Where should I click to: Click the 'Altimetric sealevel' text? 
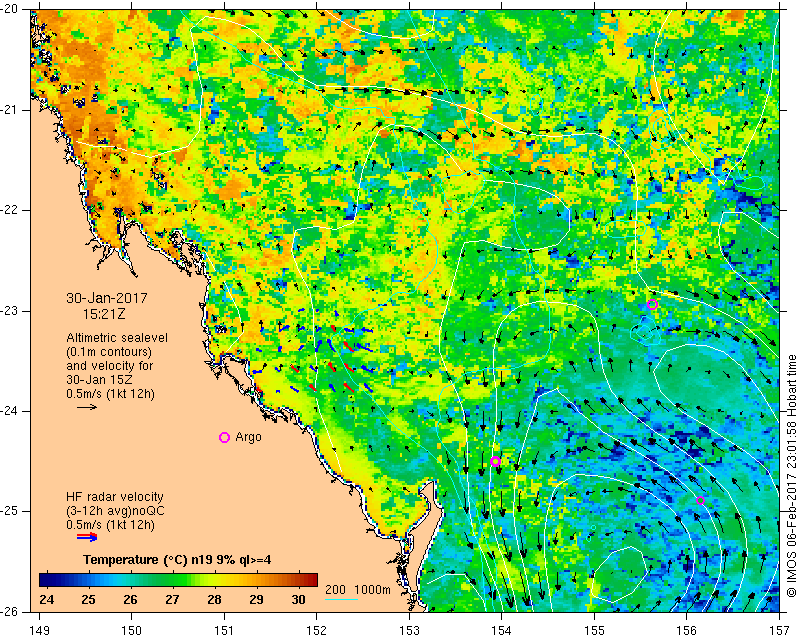pyautogui.click(x=117, y=338)
